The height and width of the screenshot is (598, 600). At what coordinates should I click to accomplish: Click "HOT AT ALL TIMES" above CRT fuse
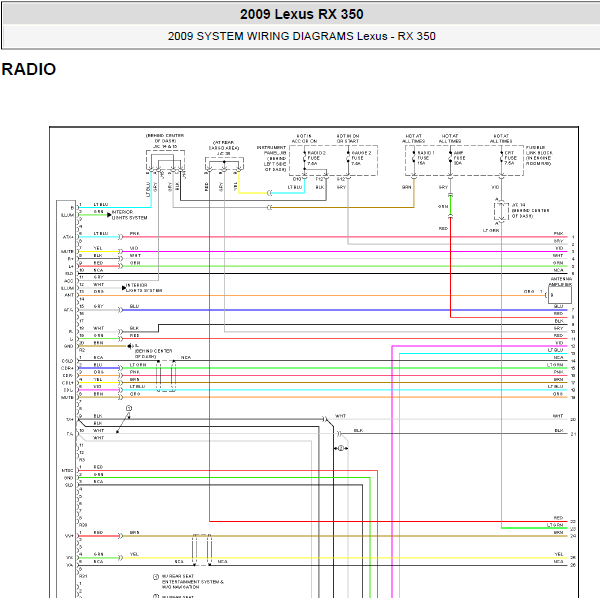[x=501, y=139]
